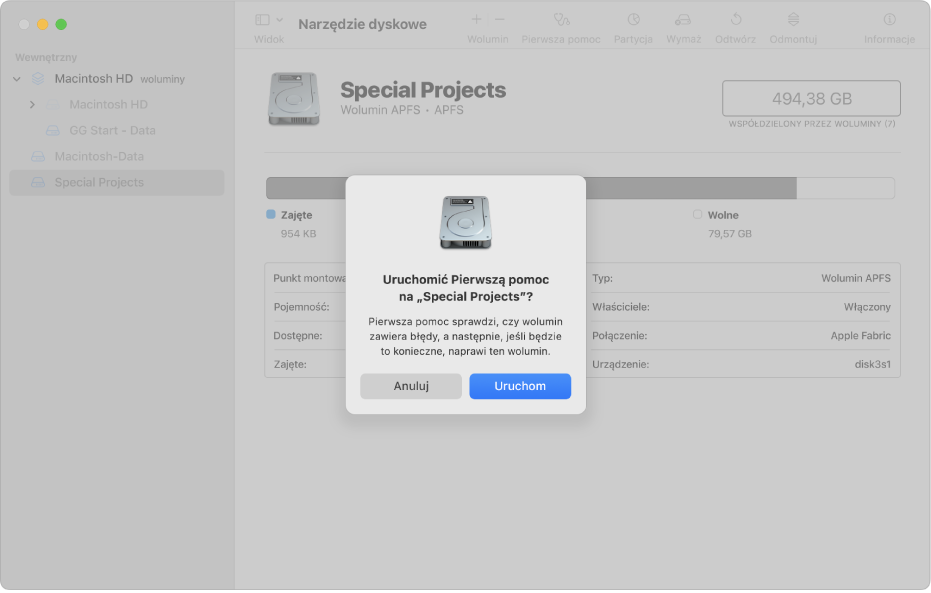The image size is (931, 593).
Task: Click the Macintosh-Data drive icon
Action: [x=38, y=157]
